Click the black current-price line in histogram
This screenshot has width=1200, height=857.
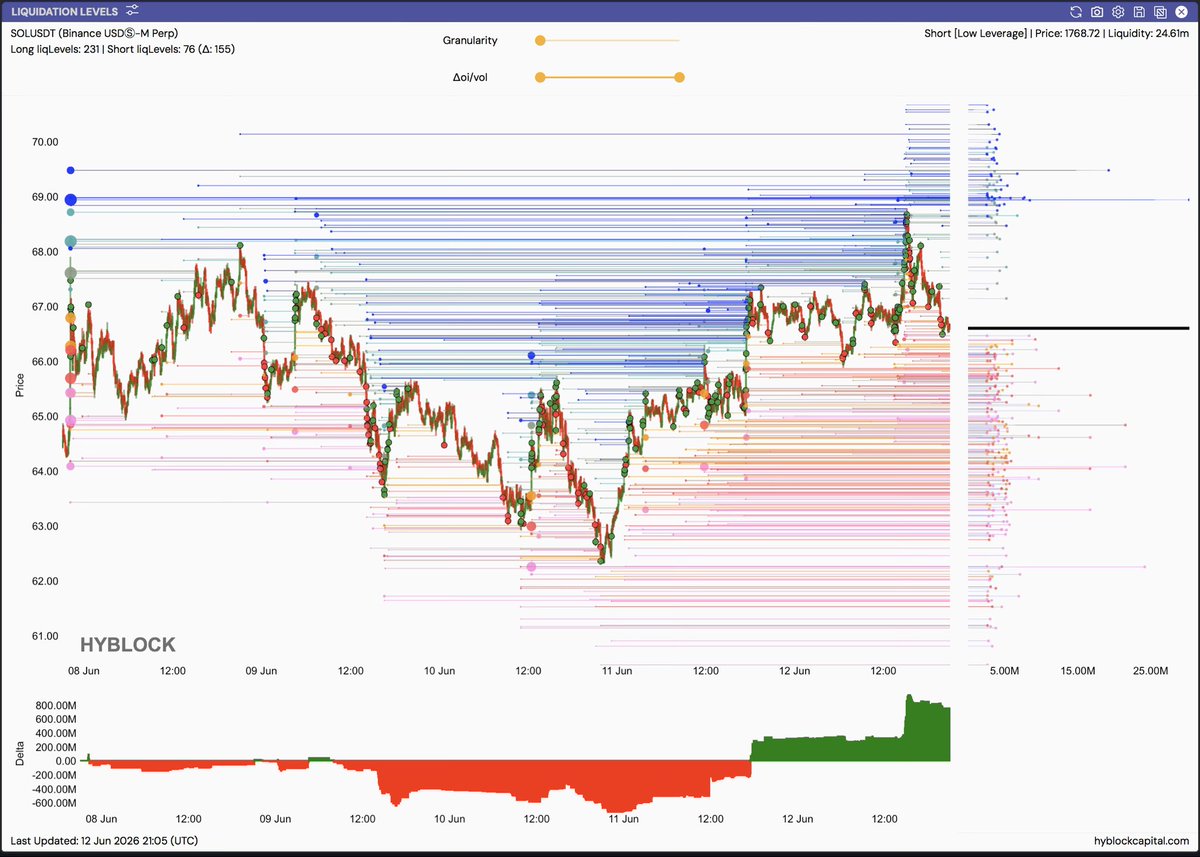click(1079, 327)
